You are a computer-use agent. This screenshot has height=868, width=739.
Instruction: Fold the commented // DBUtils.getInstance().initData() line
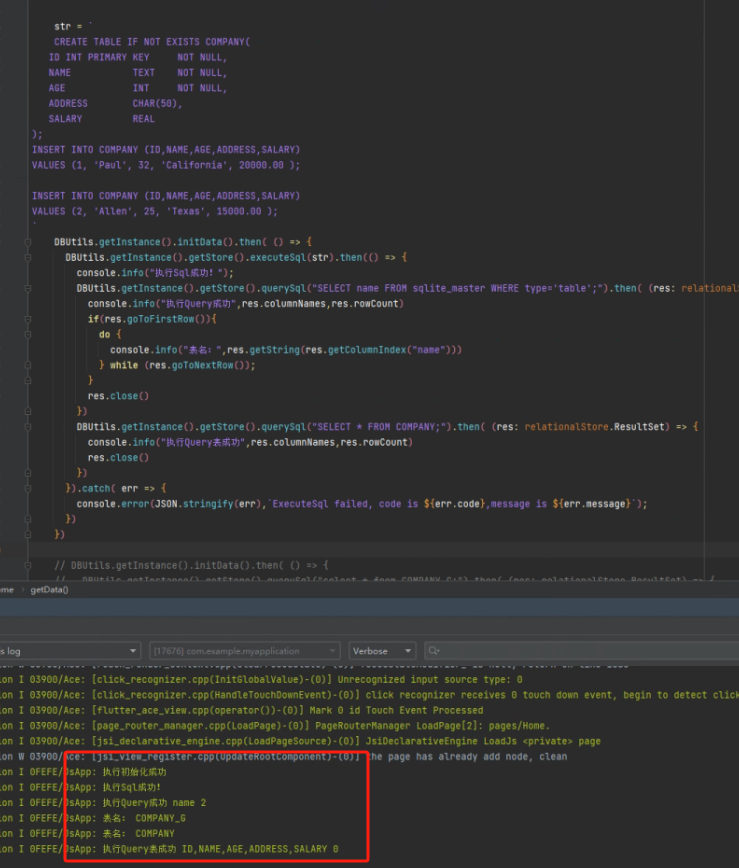point(28,565)
